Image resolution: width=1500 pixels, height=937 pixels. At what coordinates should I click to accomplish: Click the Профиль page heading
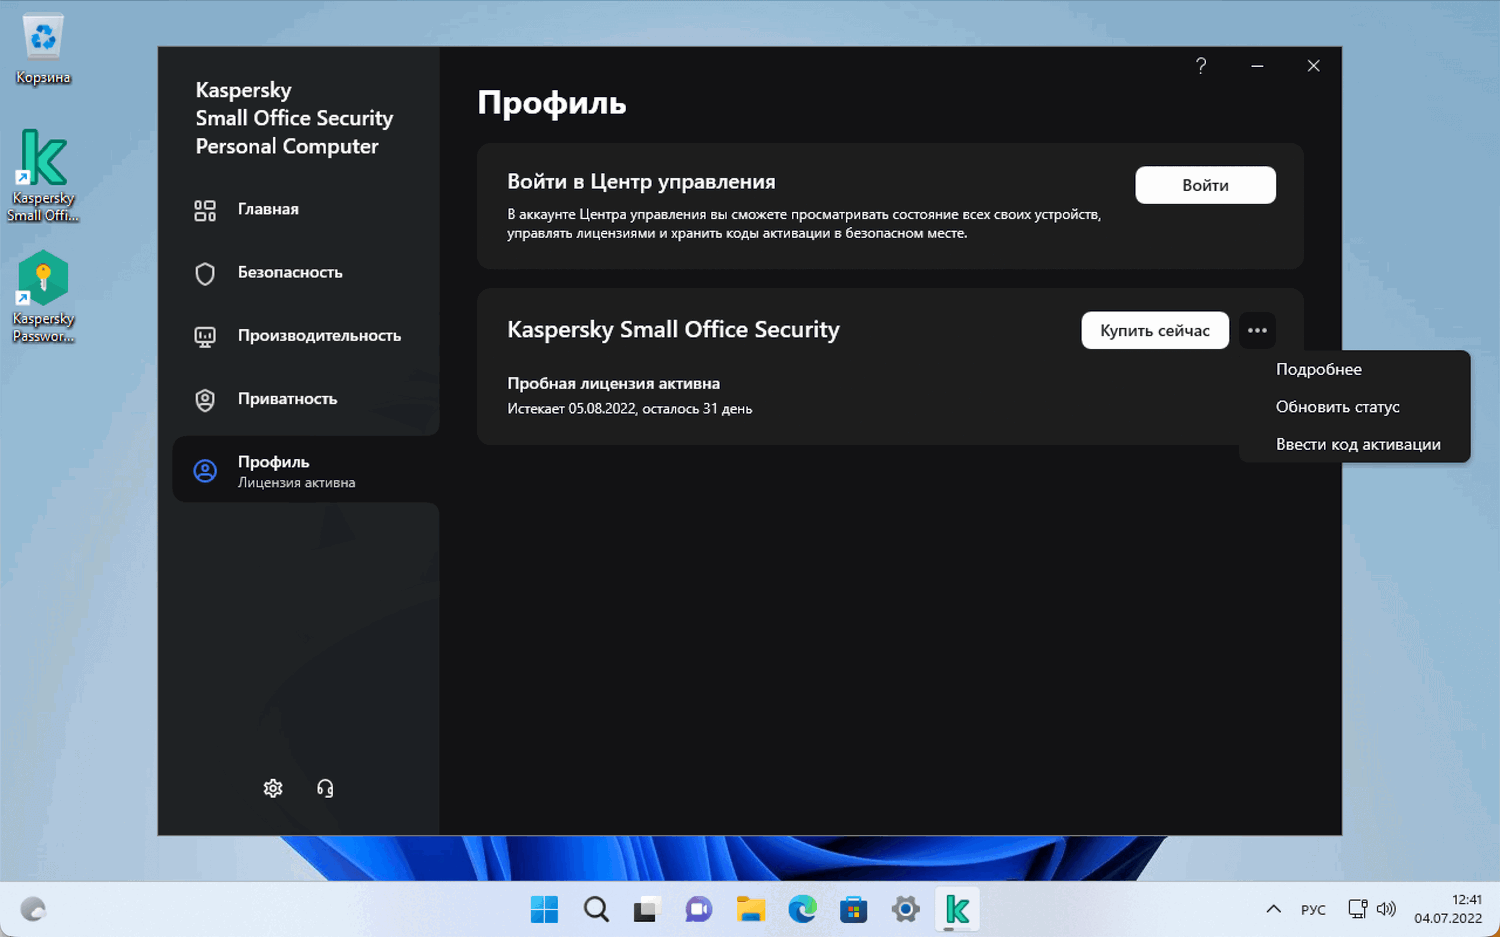(552, 103)
